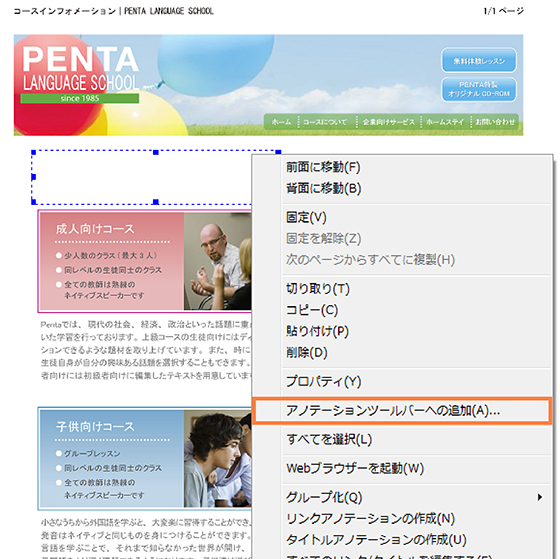Click PENTA特製オリジナルCD-ROM button
The height and width of the screenshot is (559, 560).
tap(479, 89)
